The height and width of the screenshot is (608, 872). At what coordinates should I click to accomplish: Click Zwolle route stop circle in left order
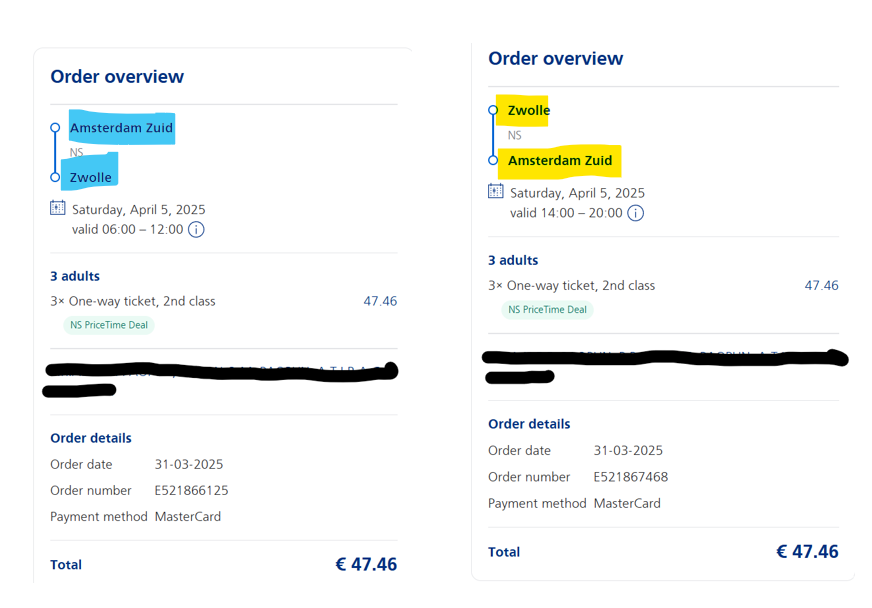click(55, 177)
